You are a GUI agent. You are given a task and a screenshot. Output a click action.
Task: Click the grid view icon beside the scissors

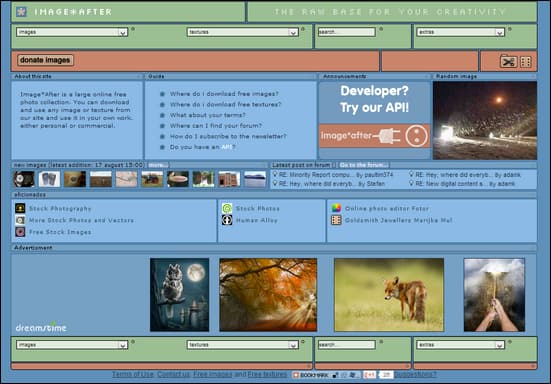tap(526, 62)
